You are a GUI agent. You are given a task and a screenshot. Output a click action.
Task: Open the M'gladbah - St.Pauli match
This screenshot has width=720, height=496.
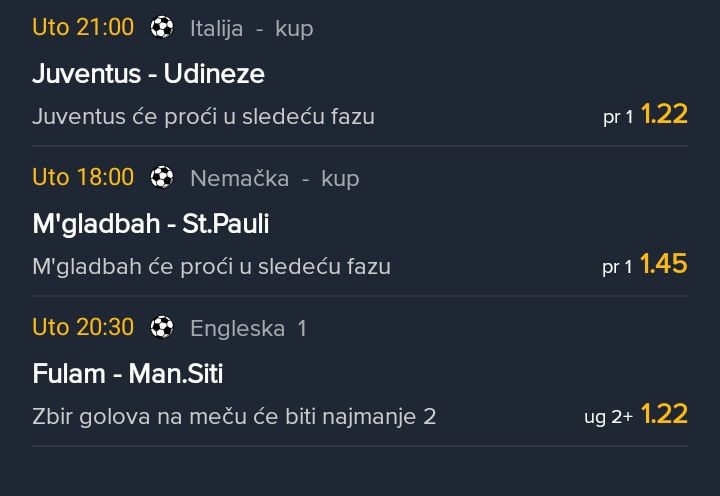(x=150, y=223)
